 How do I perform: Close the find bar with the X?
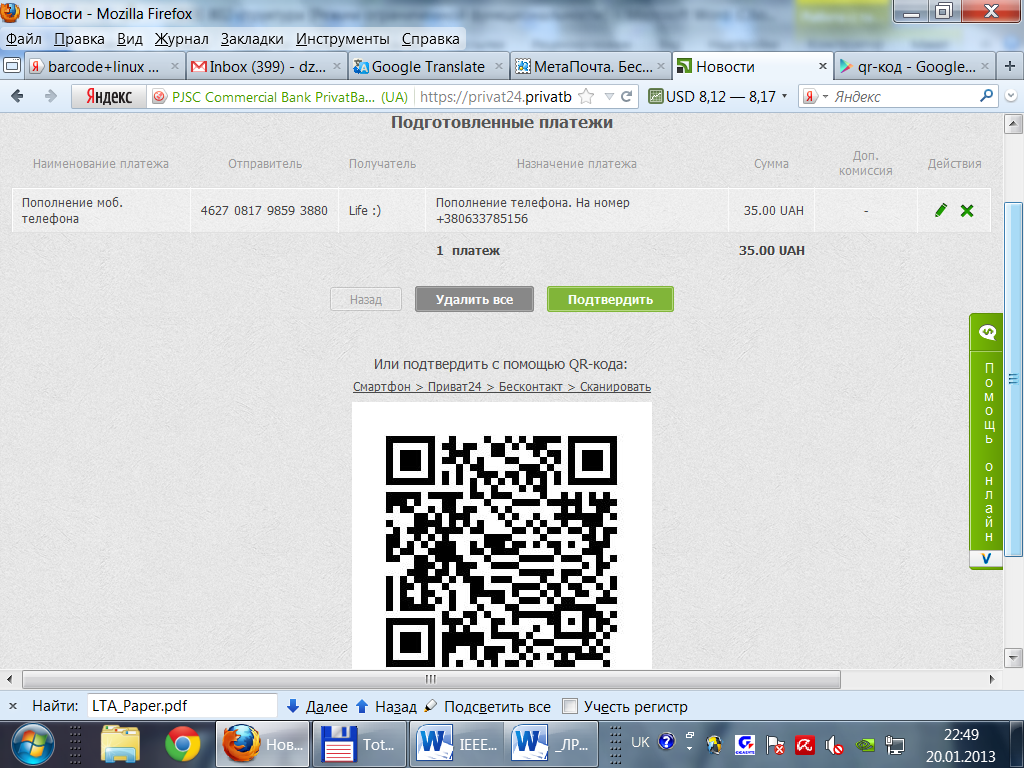click(x=12, y=706)
